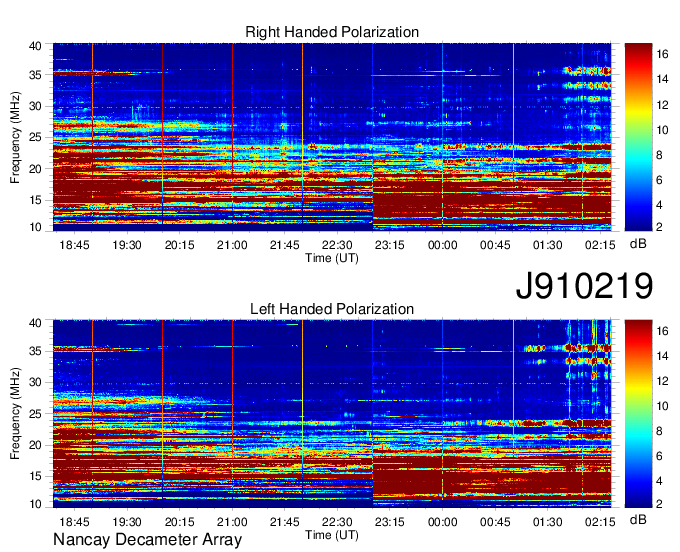Click the J910219 observation label
The height and width of the screenshot is (552, 680).
click(x=584, y=286)
